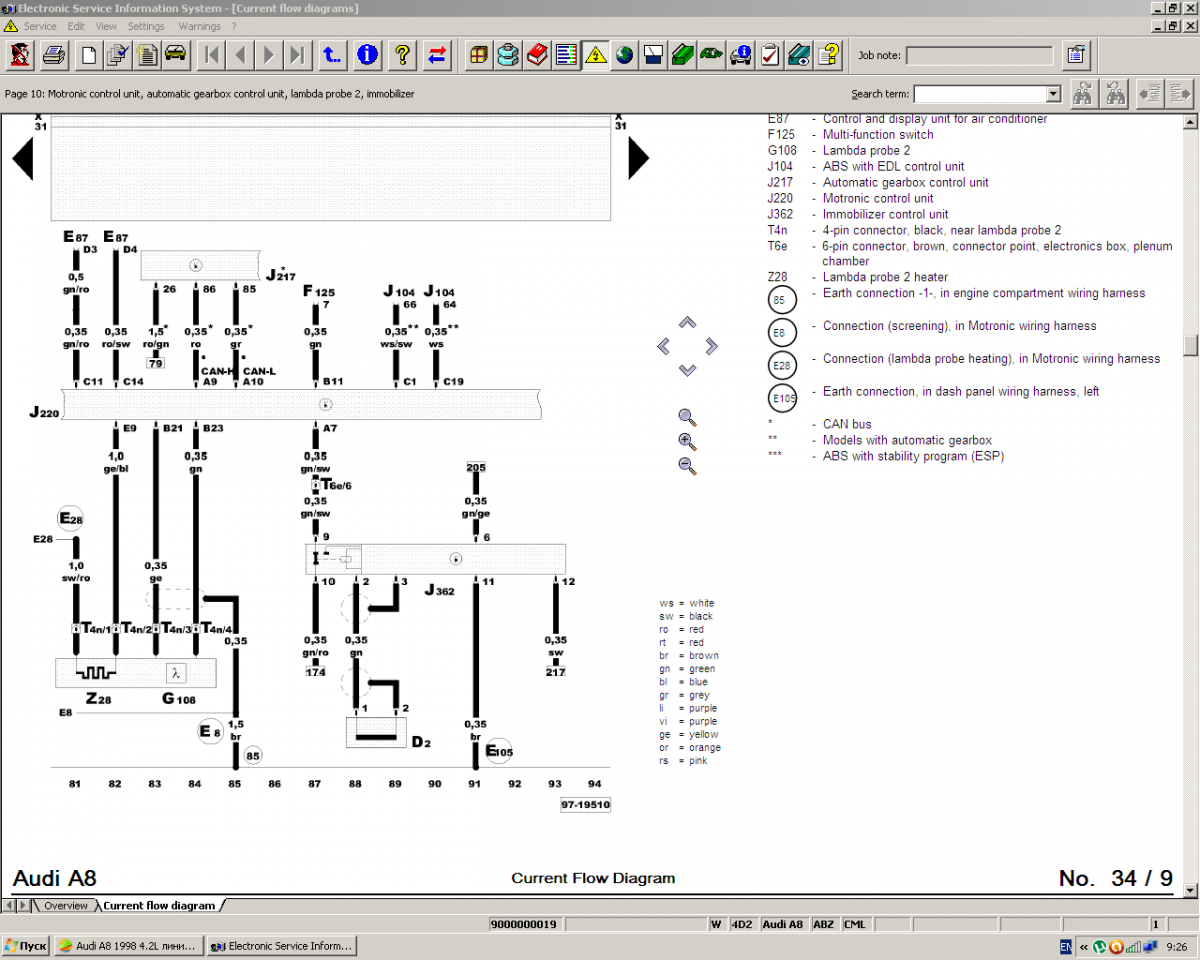Click the legend text 'Immobilizer control unit'

click(x=885, y=214)
